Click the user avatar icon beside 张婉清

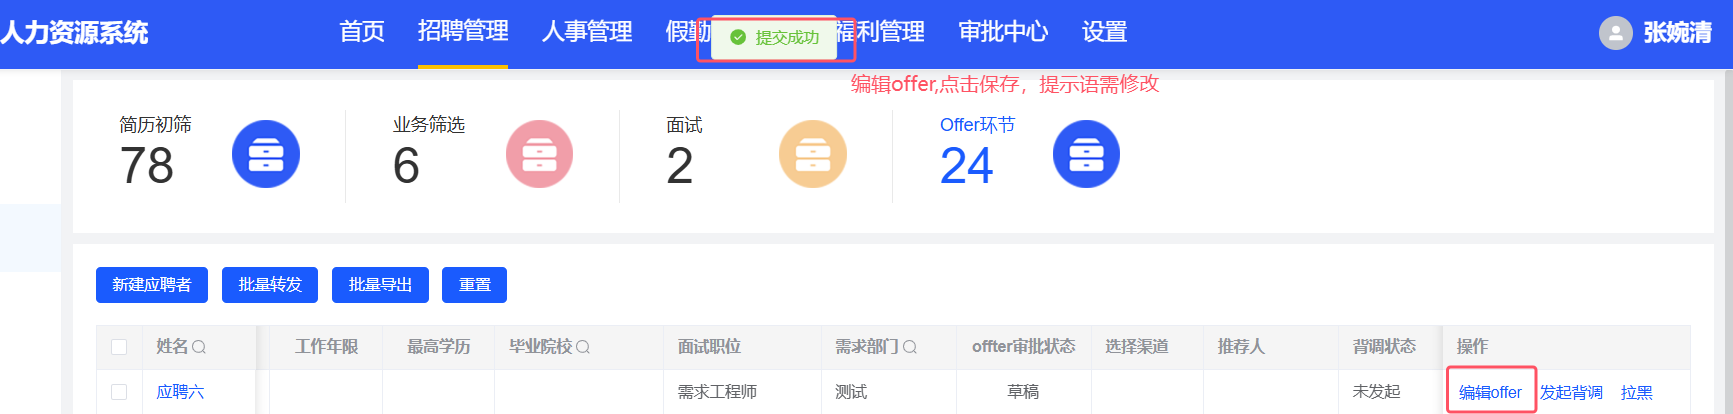(x=1615, y=33)
